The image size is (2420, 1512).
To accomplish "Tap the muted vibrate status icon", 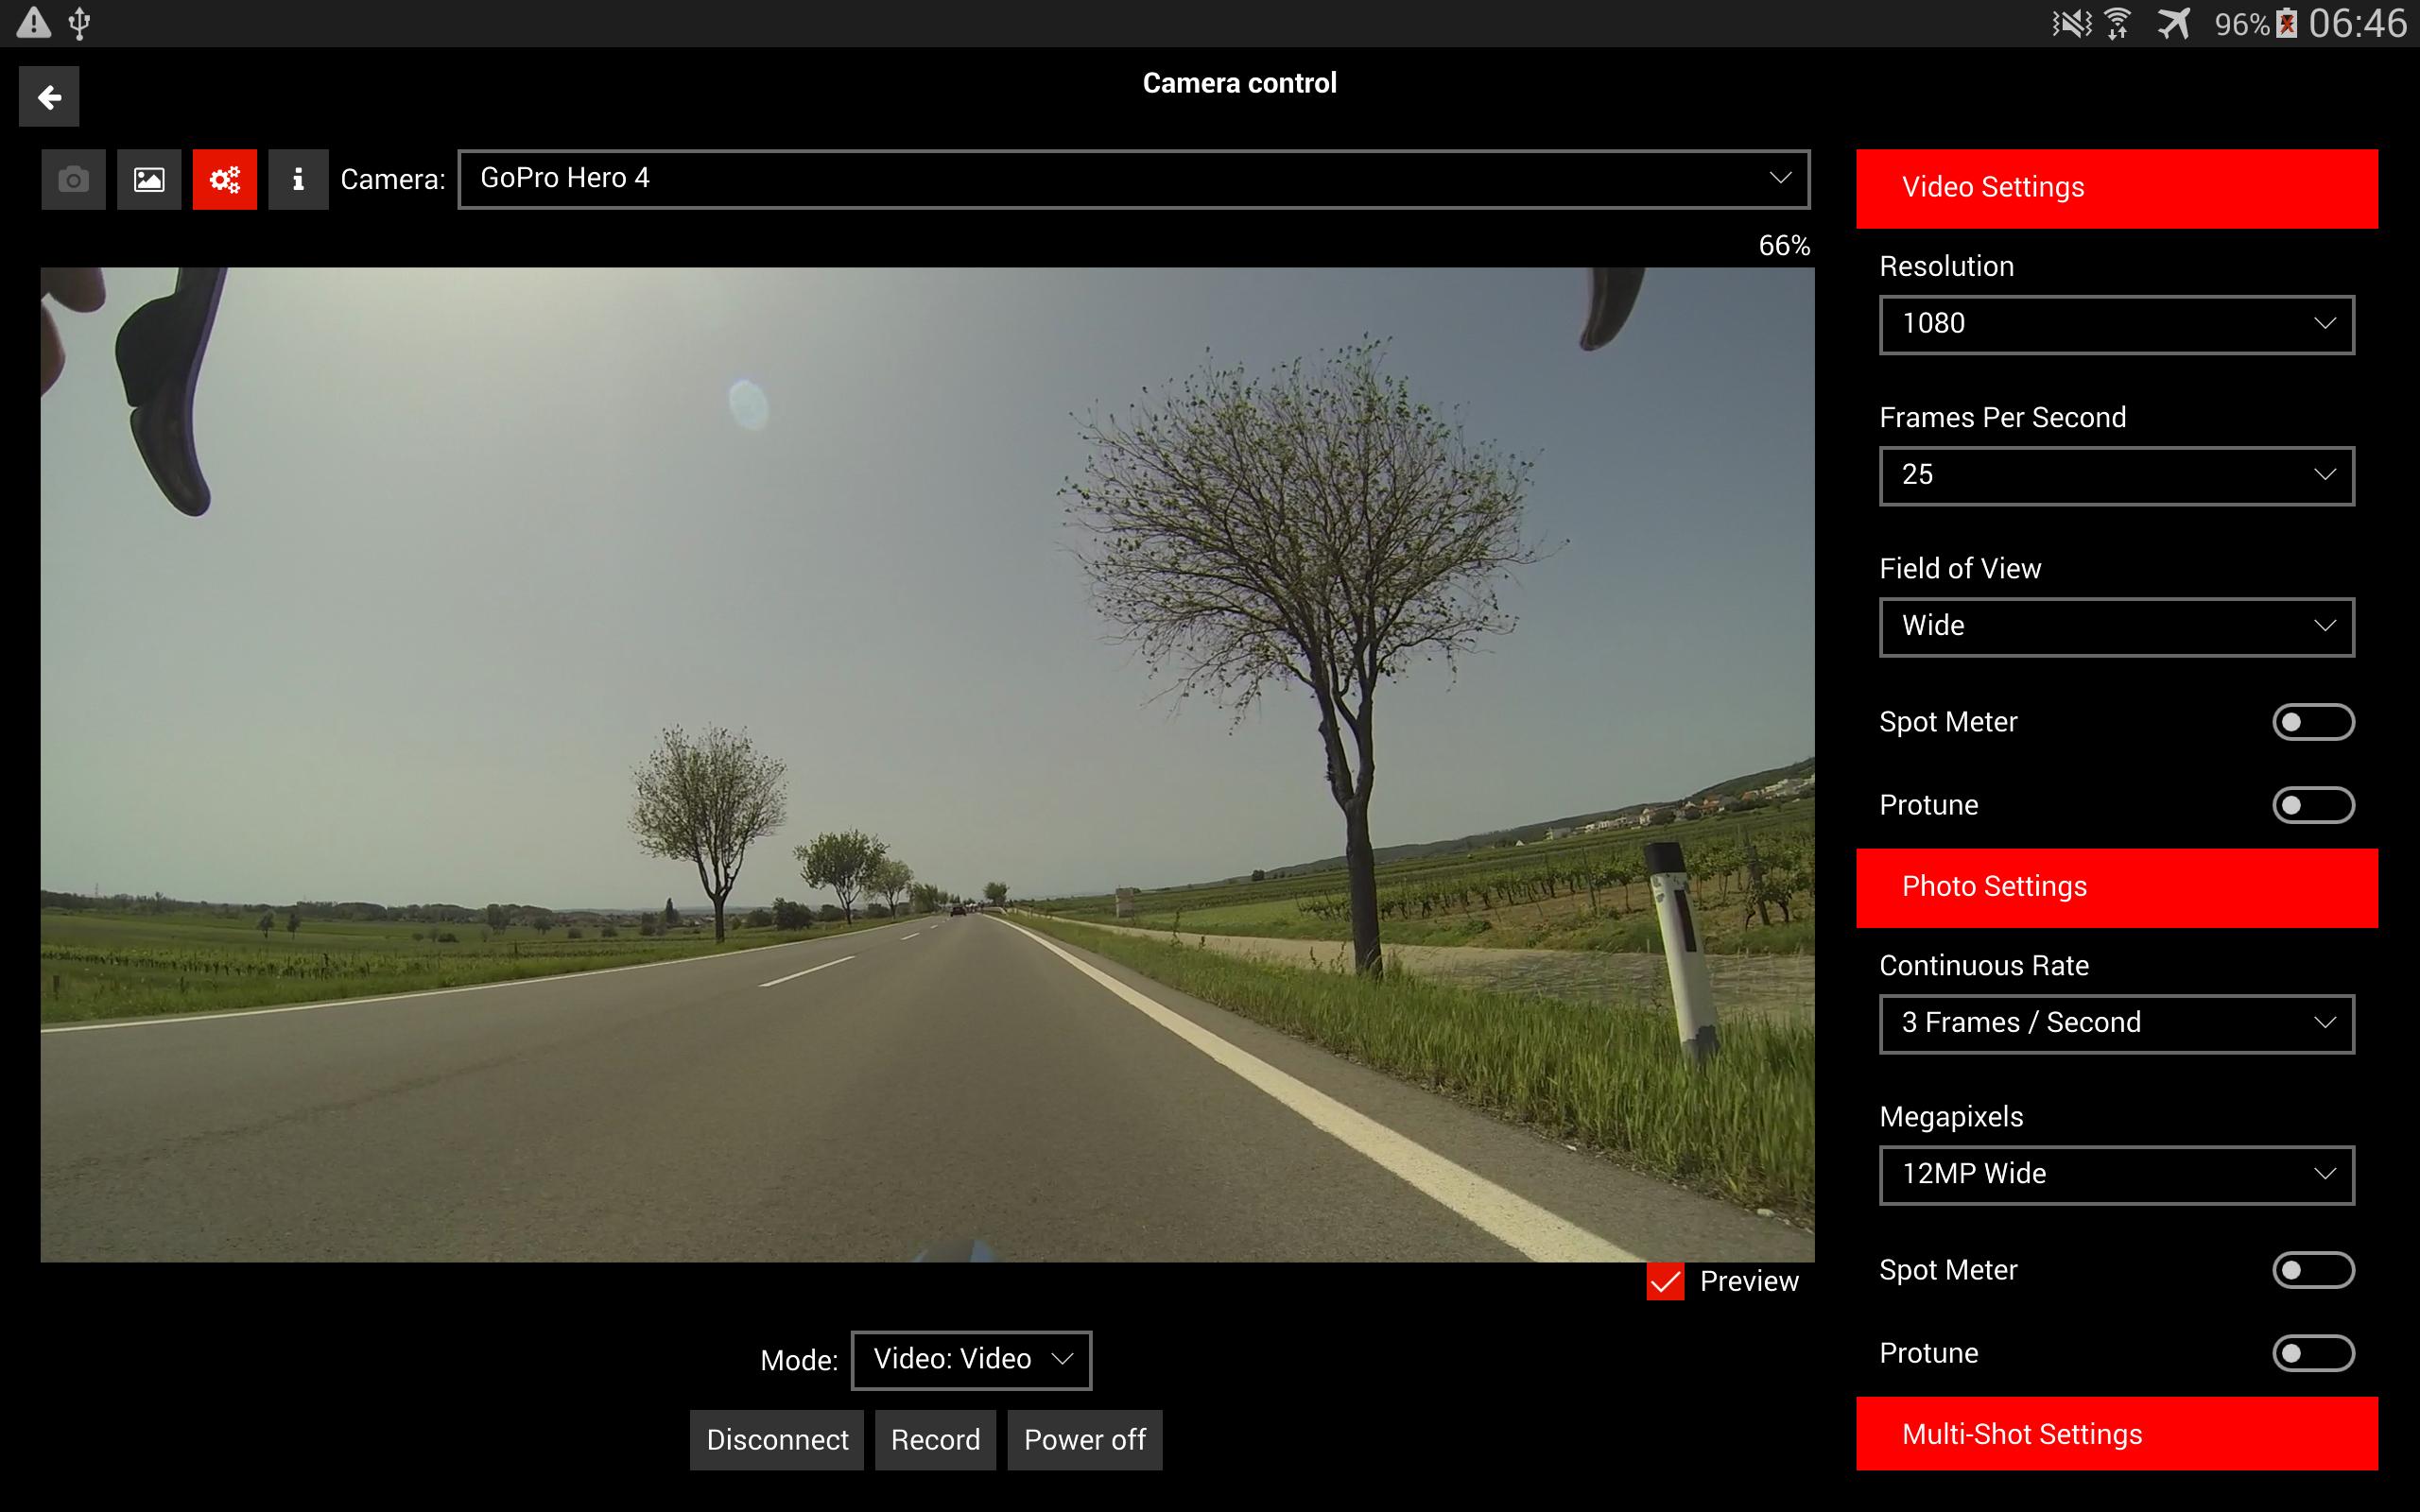I will (2071, 23).
